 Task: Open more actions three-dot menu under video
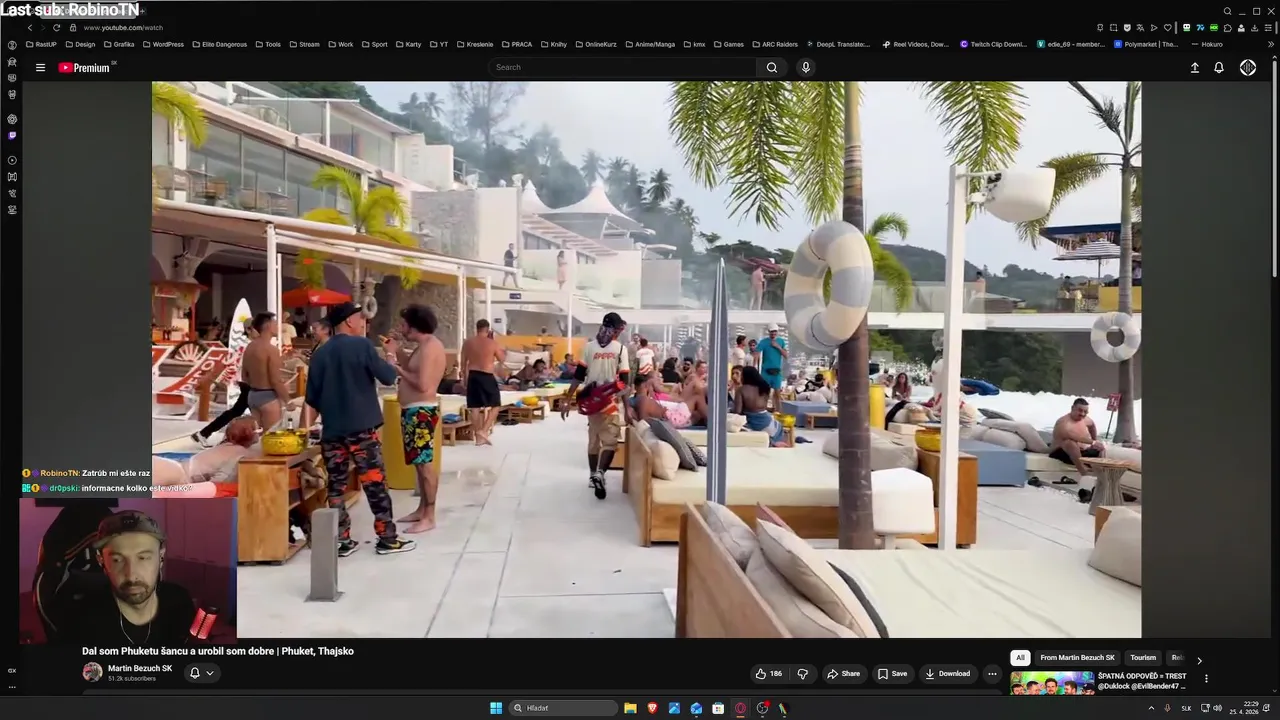[x=992, y=674]
